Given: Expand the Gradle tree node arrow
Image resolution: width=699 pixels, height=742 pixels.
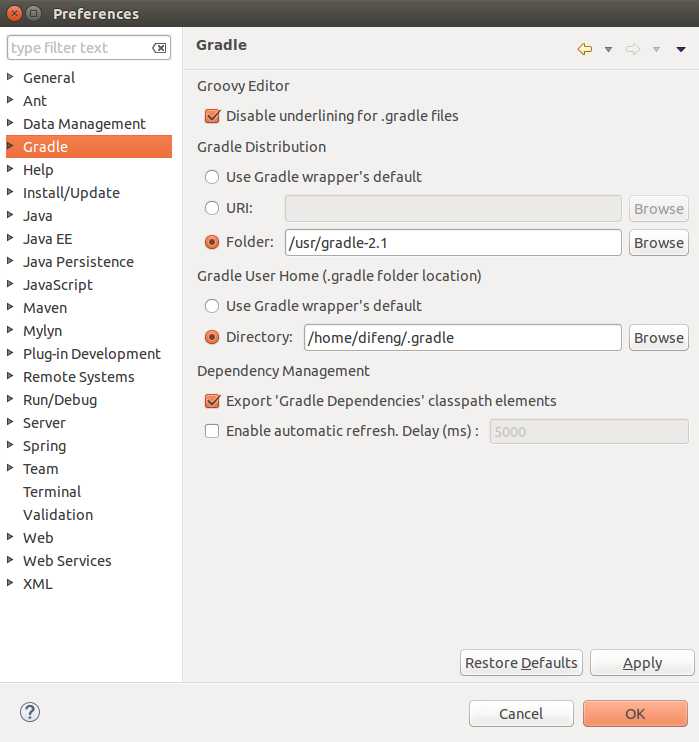Looking at the screenshot, I should pos(10,146).
